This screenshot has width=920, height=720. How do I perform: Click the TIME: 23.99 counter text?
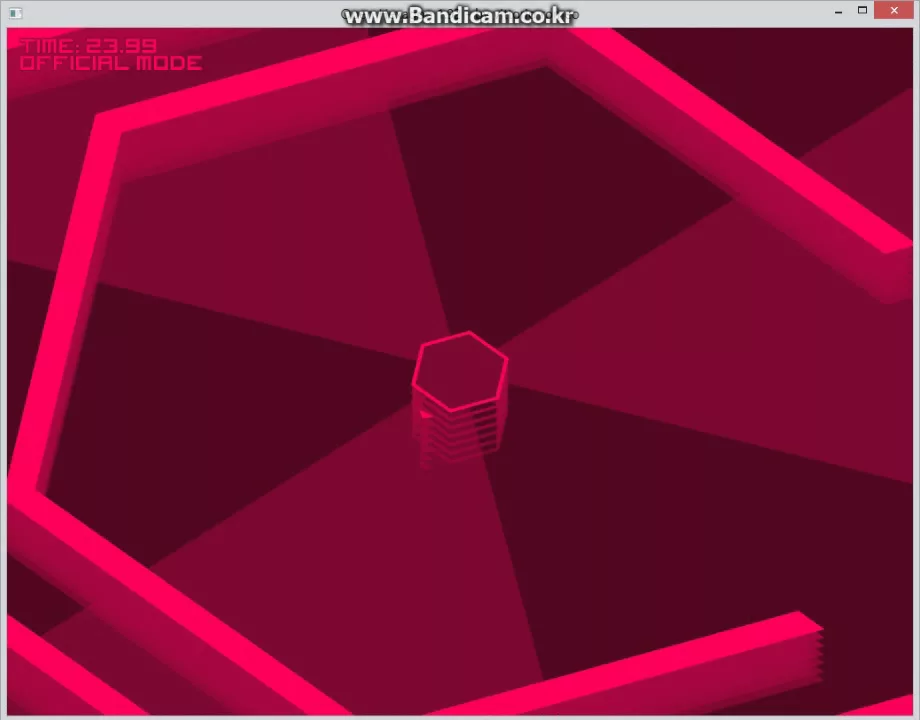click(88, 46)
